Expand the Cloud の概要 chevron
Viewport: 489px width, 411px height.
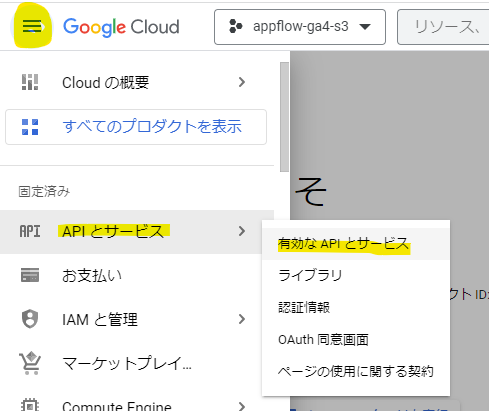[x=242, y=82]
